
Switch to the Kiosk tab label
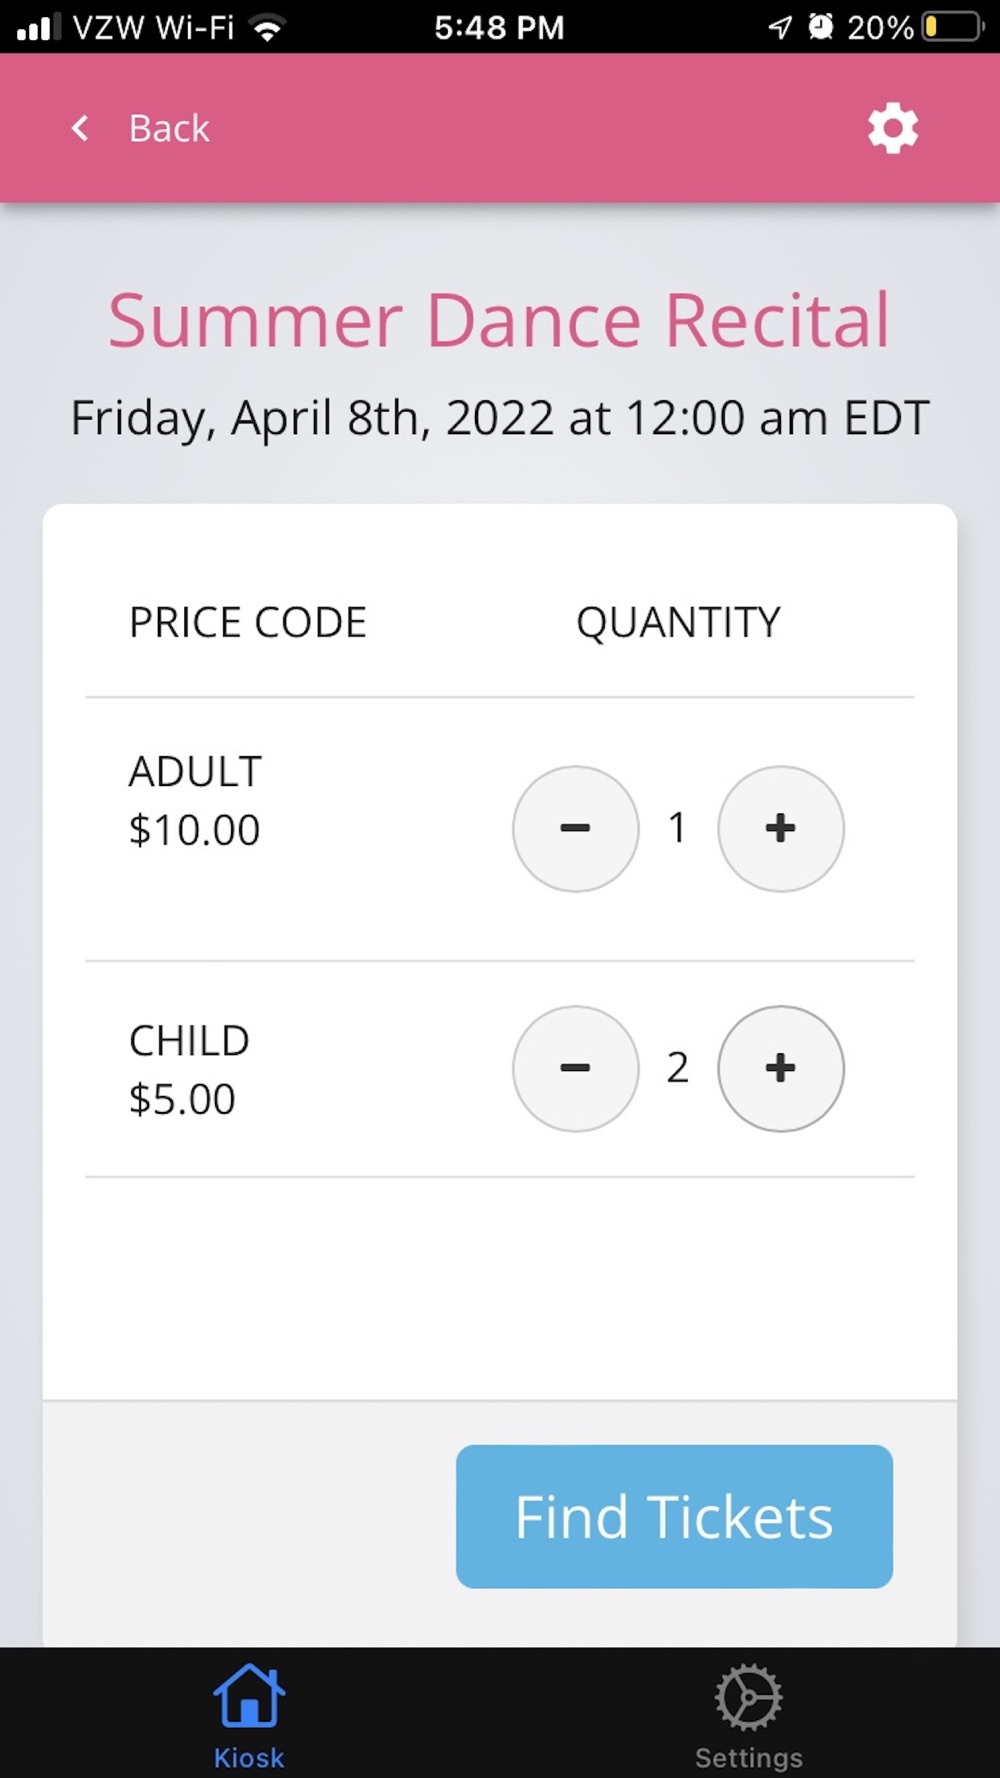coord(248,1758)
